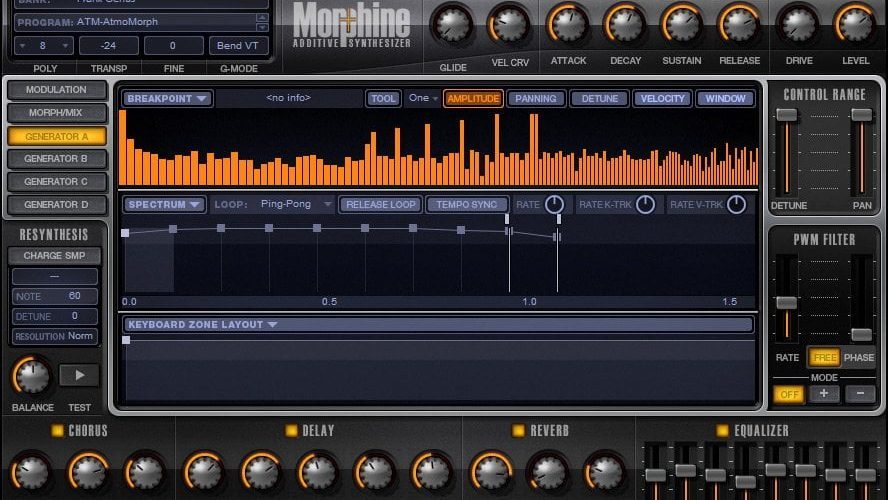Viewport: 888px width, 500px height.
Task: Click the Vel Crv knob
Action: pos(509,24)
